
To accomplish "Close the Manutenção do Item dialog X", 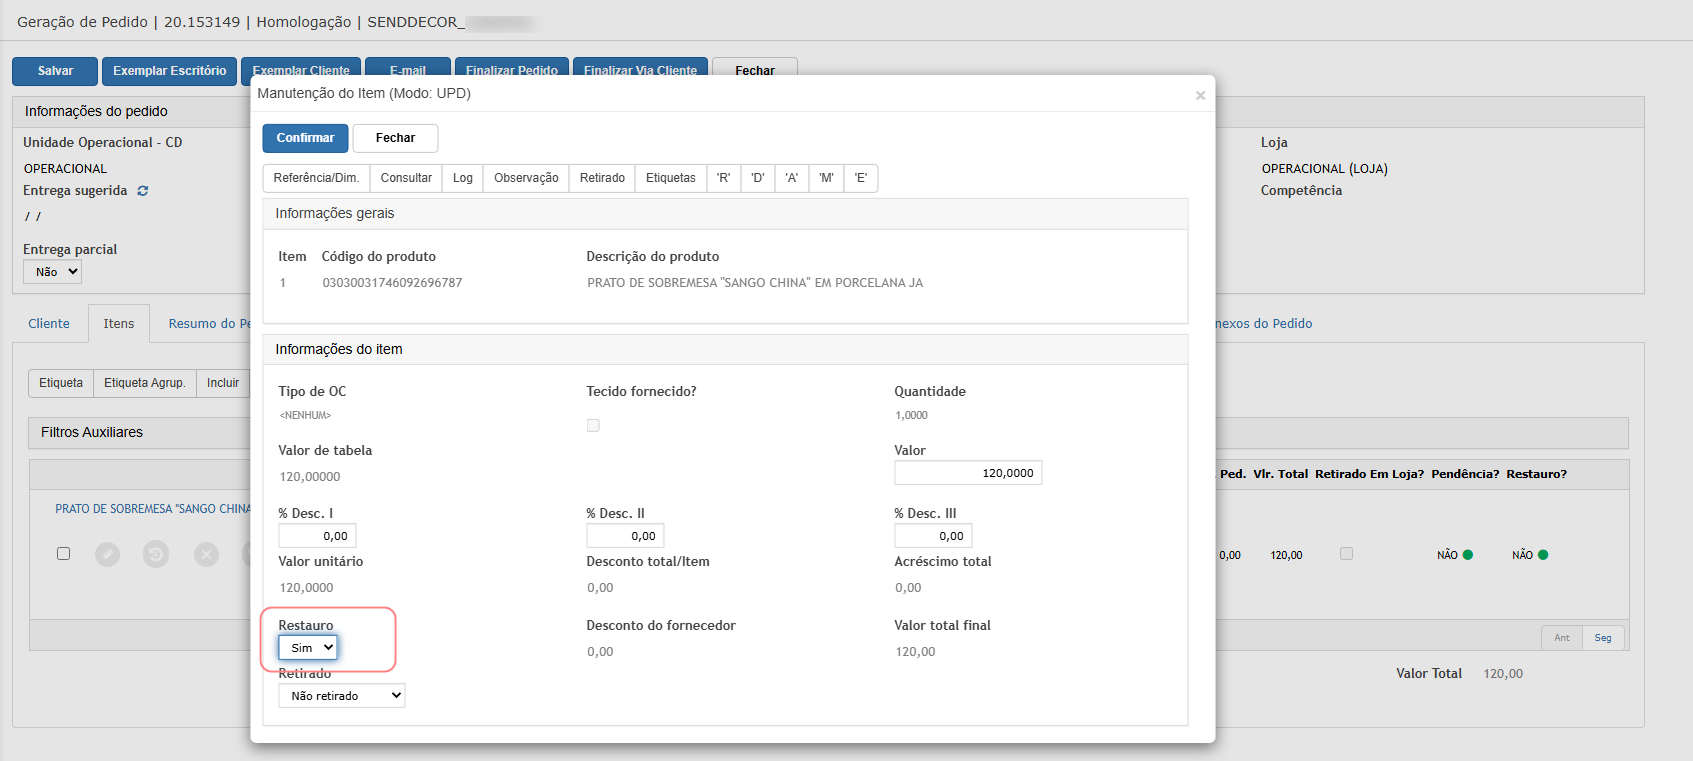I will tap(1200, 95).
